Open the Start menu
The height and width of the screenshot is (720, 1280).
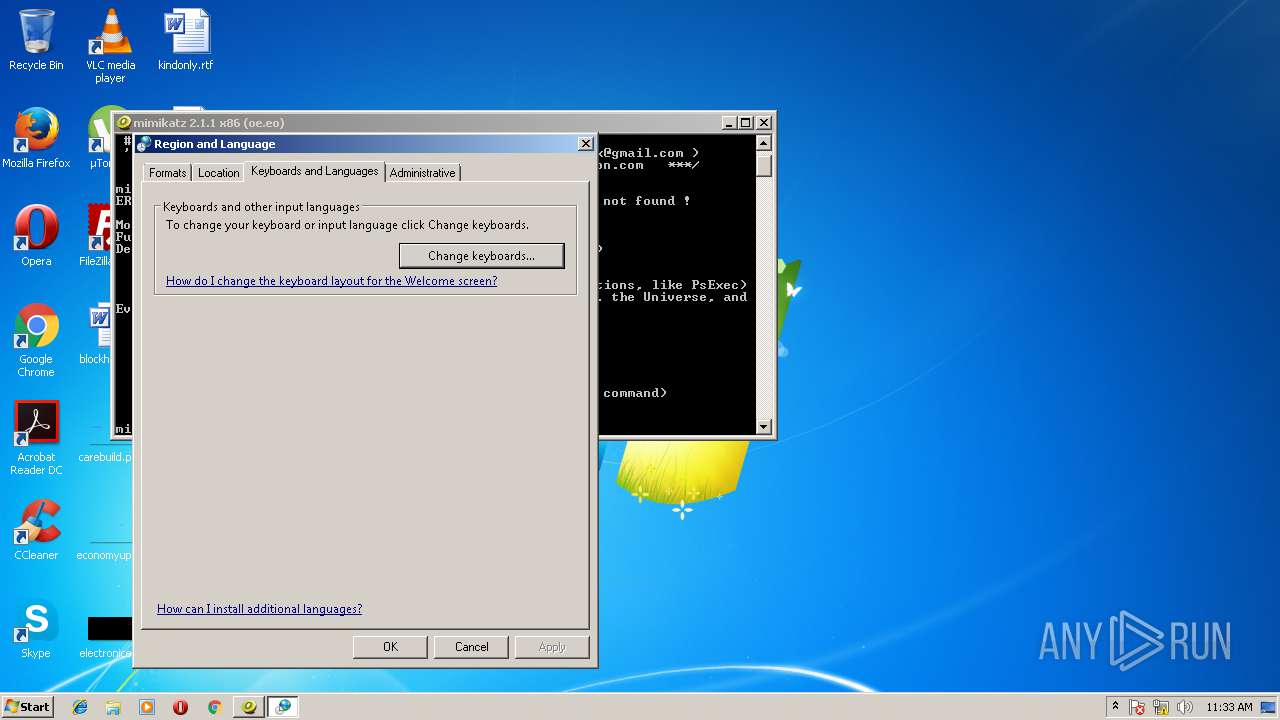[x=27, y=707]
